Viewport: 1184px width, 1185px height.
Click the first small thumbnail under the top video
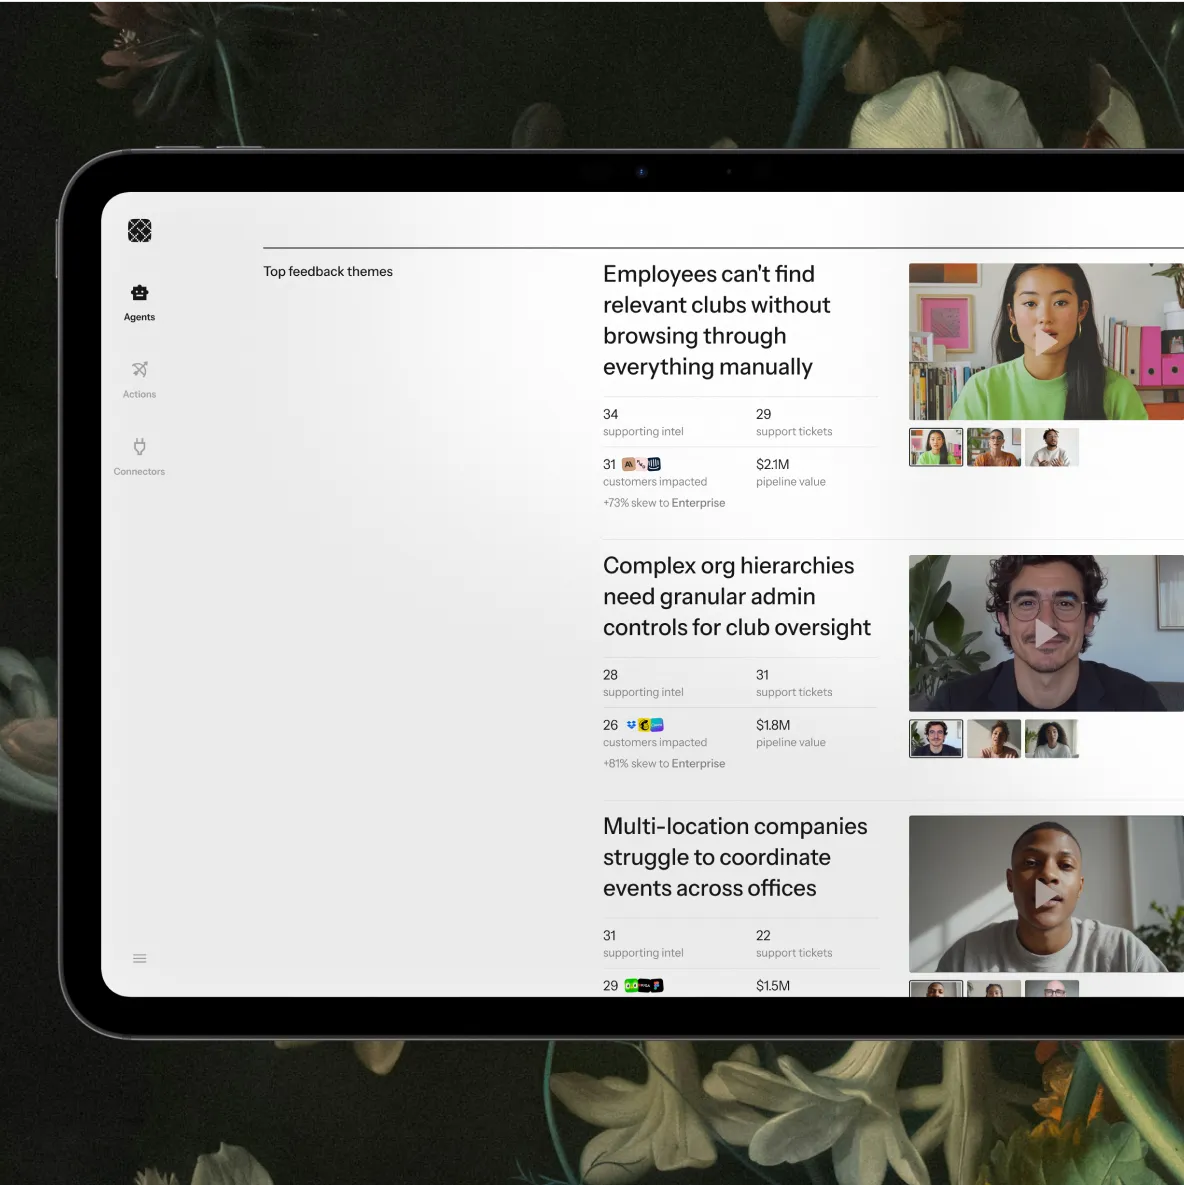[x=935, y=447]
